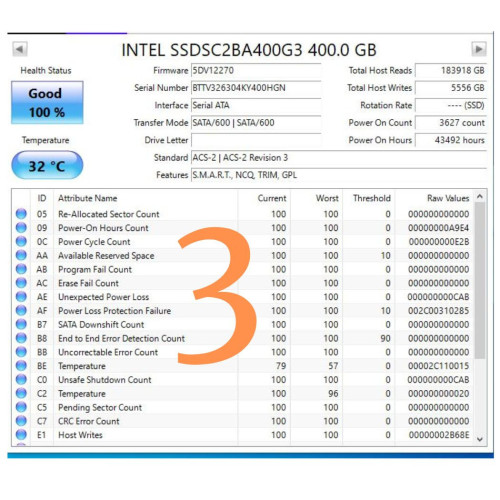Click Power On Hours value 43492 hours
The image size is (500, 500).
(451, 140)
